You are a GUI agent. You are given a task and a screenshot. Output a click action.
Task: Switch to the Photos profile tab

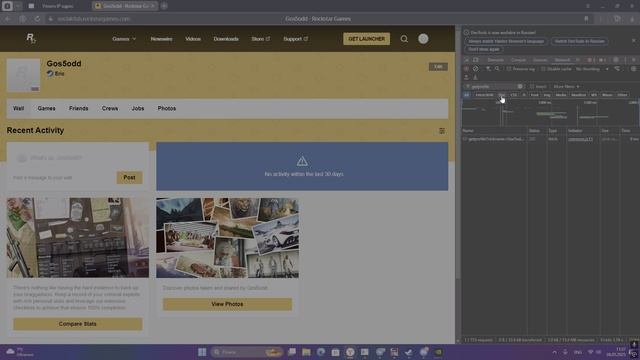167,109
